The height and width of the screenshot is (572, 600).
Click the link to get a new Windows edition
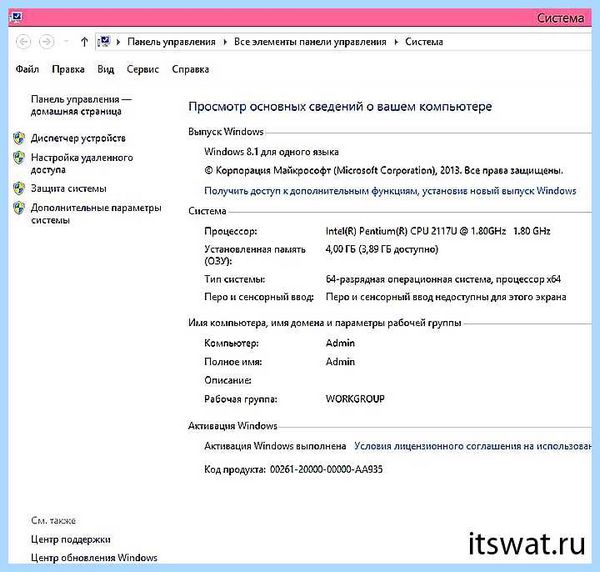pyautogui.click(x=390, y=191)
